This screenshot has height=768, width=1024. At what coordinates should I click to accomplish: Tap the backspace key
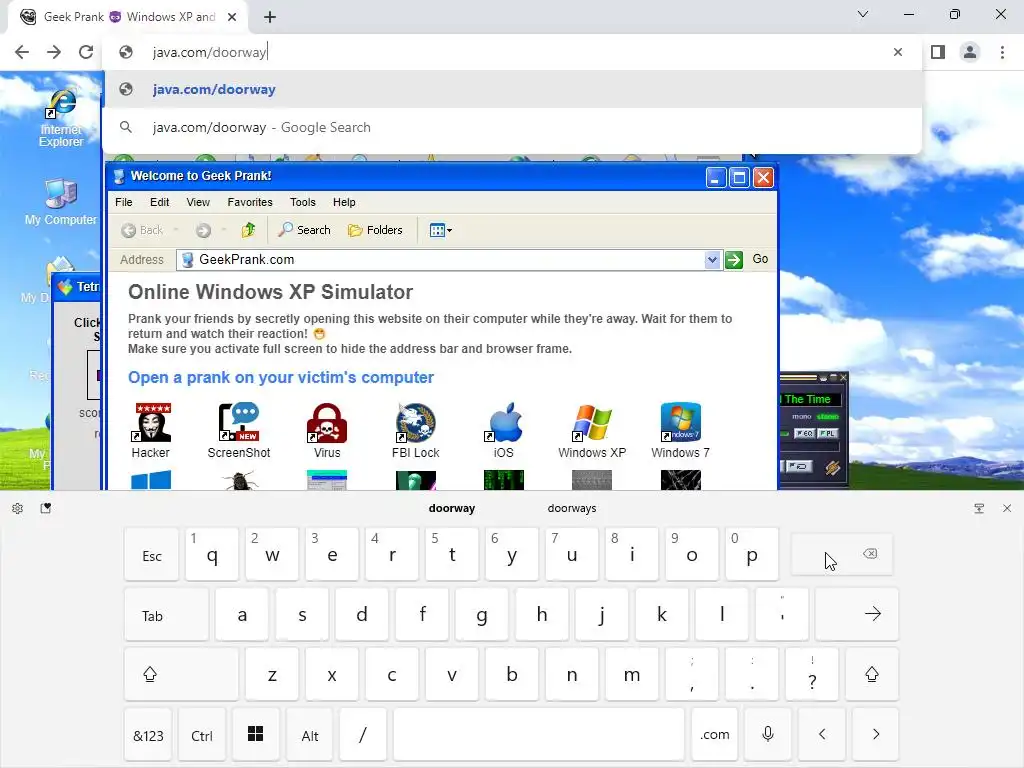pos(841,554)
